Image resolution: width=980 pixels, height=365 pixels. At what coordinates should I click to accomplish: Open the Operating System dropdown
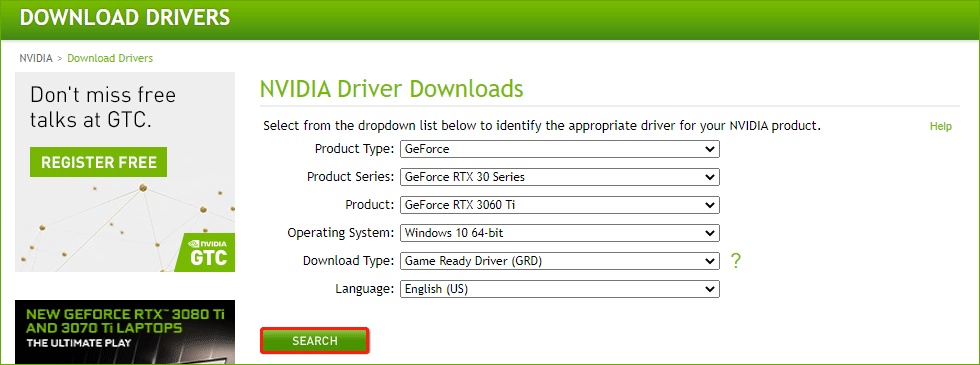tap(560, 233)
